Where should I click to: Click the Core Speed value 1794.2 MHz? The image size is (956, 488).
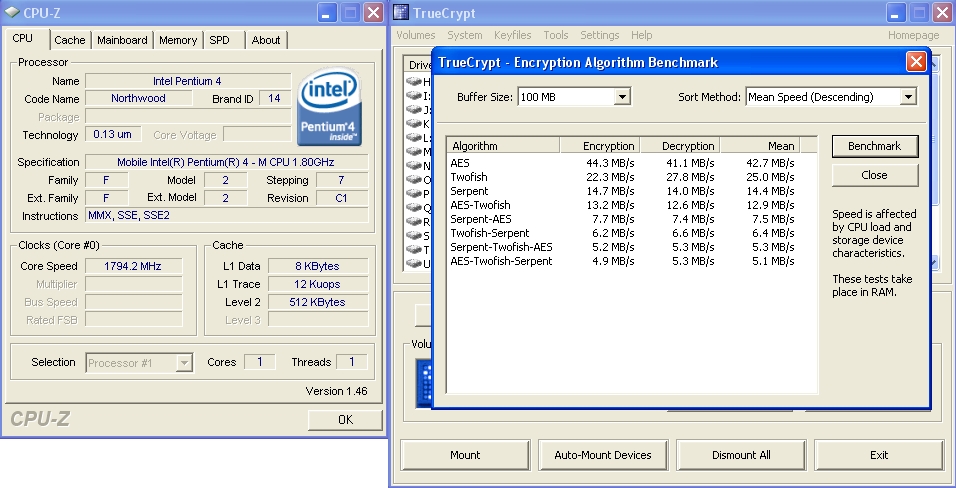coord(134,266)
